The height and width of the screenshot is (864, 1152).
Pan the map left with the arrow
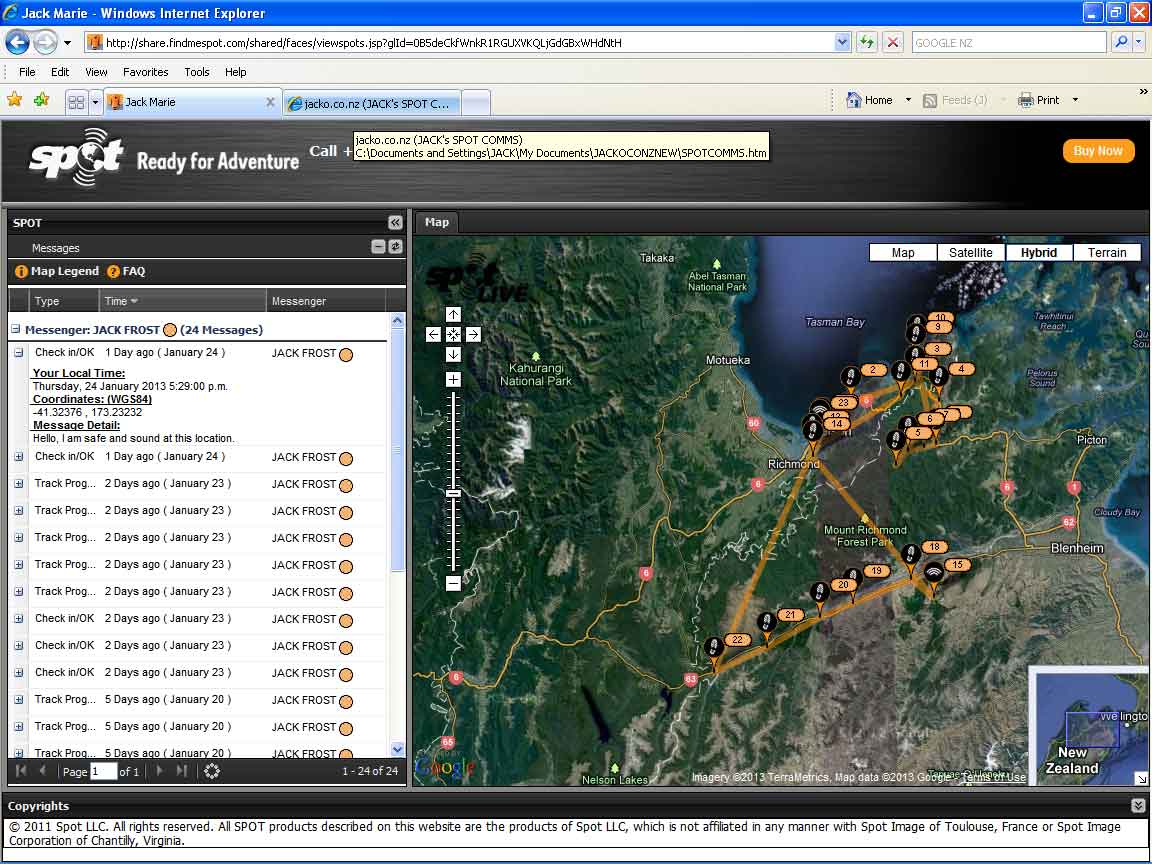coord(433,334)
